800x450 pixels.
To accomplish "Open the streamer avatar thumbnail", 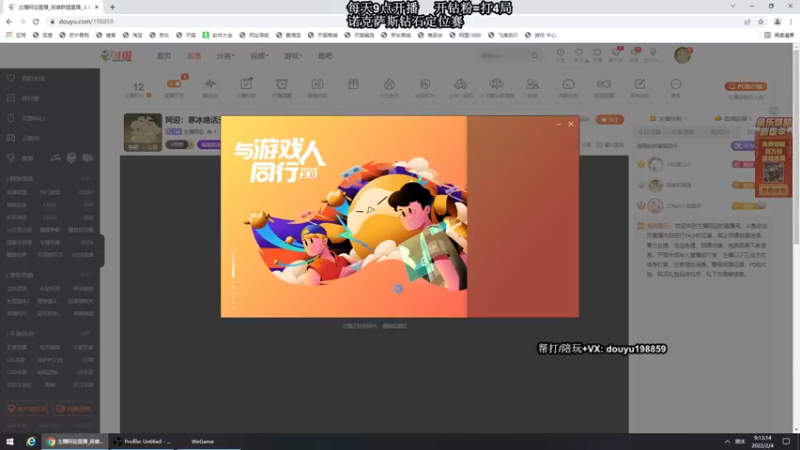I will (x=143, y=132).
